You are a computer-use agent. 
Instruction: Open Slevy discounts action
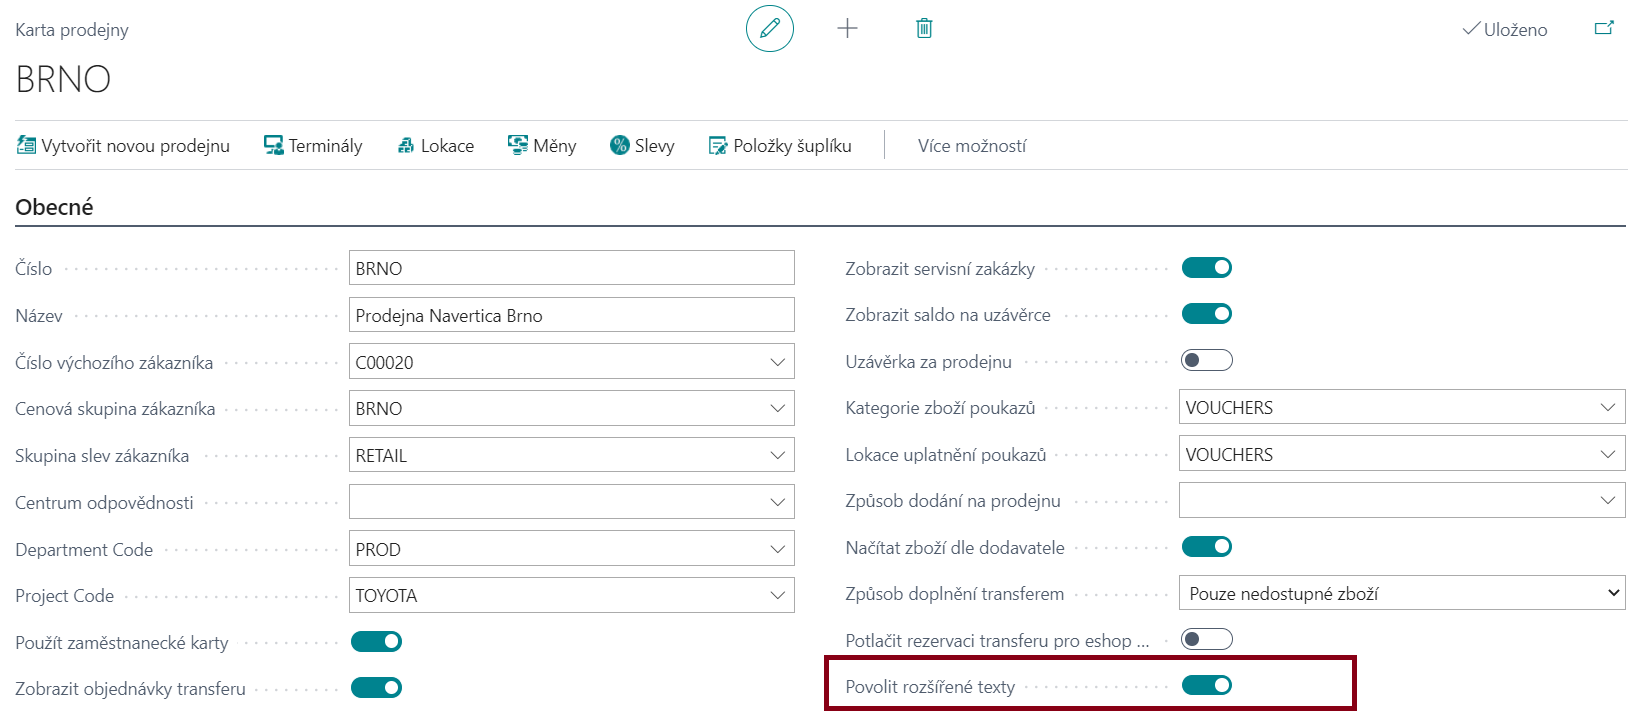pos(642,146)
